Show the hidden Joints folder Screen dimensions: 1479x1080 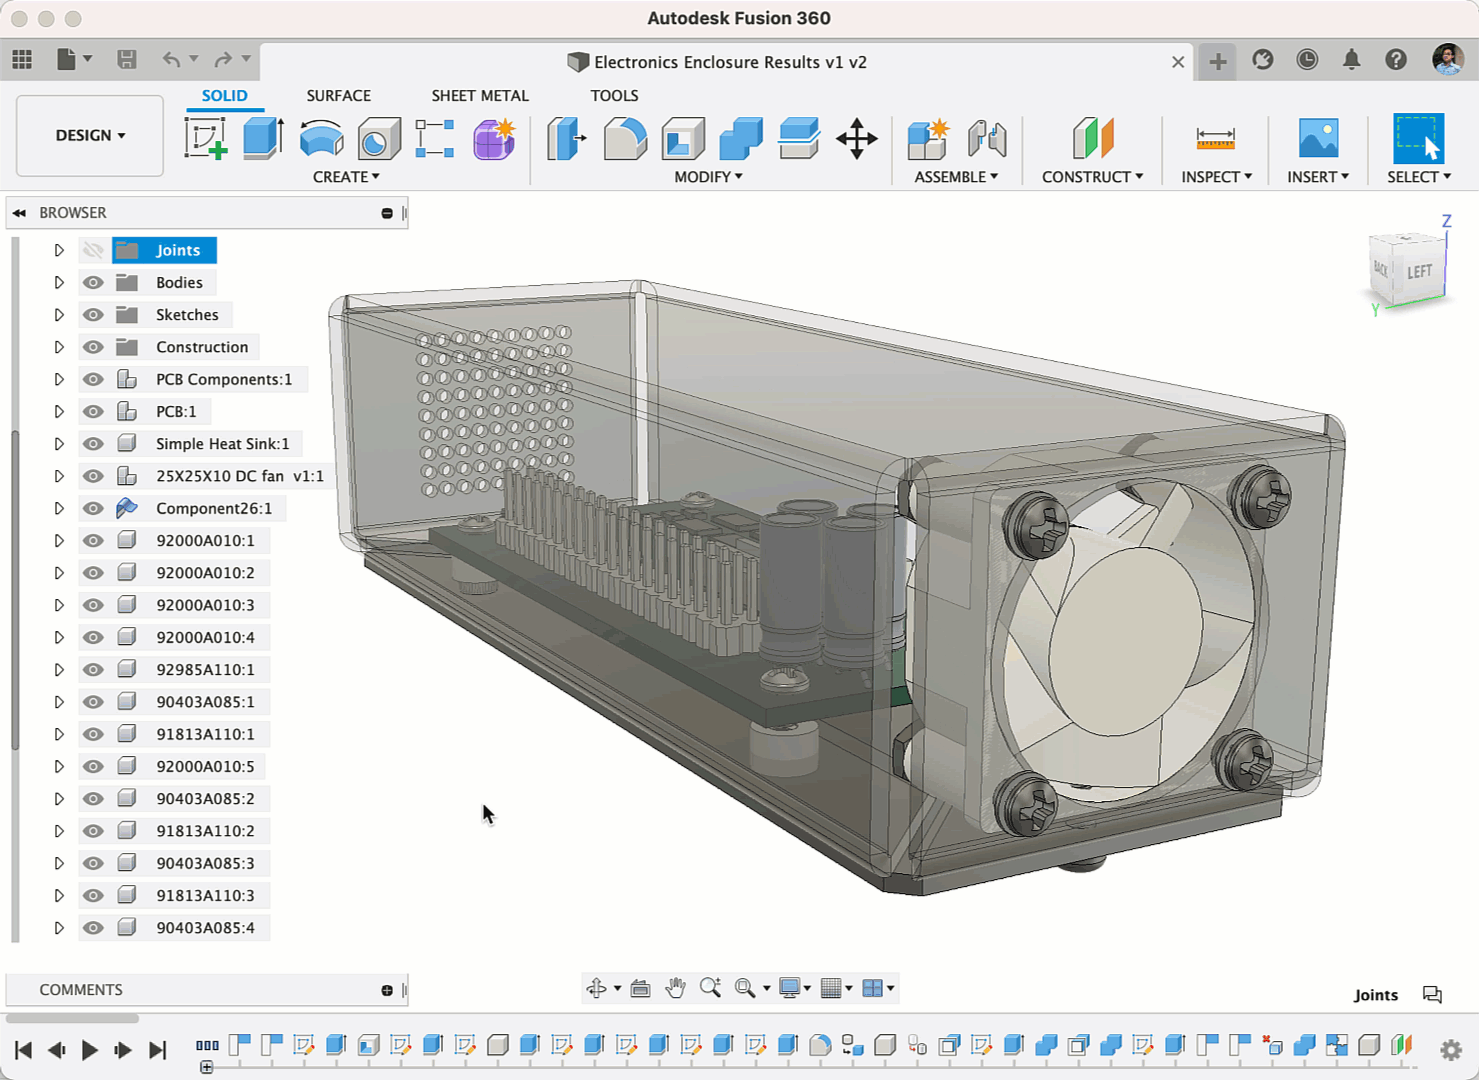(93, 250)
